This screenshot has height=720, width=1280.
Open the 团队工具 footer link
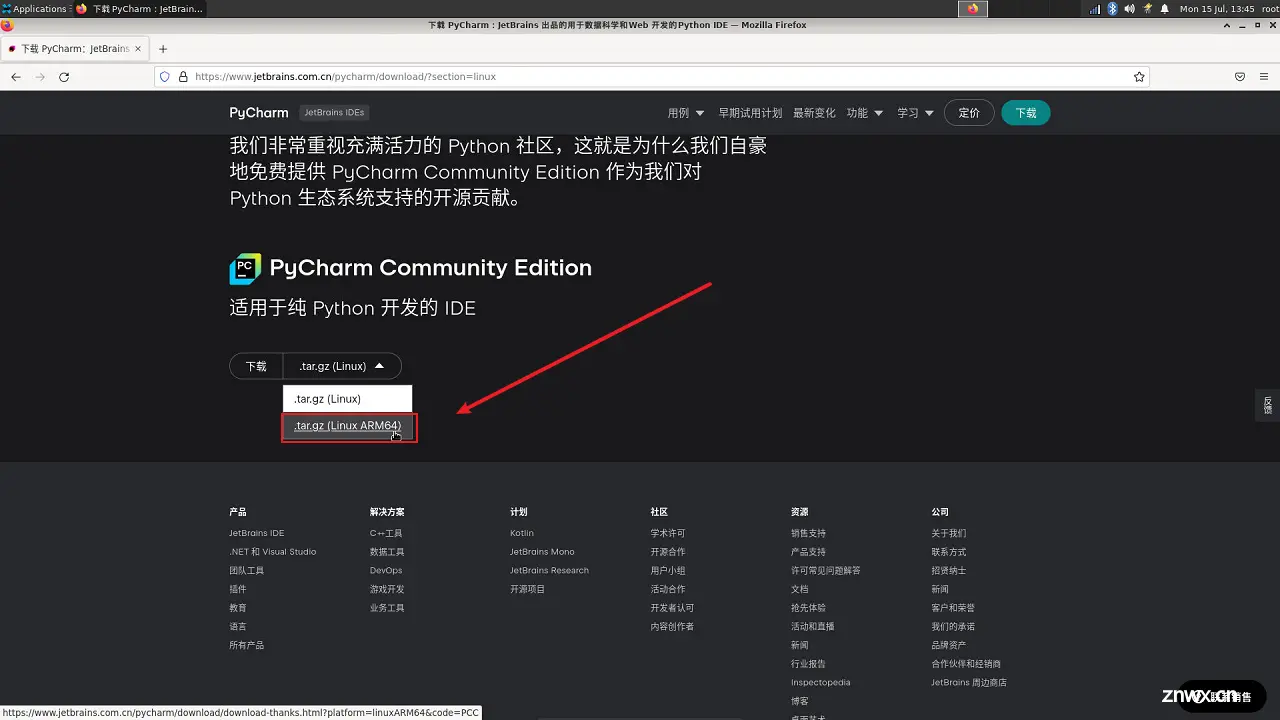coord(246,571)
